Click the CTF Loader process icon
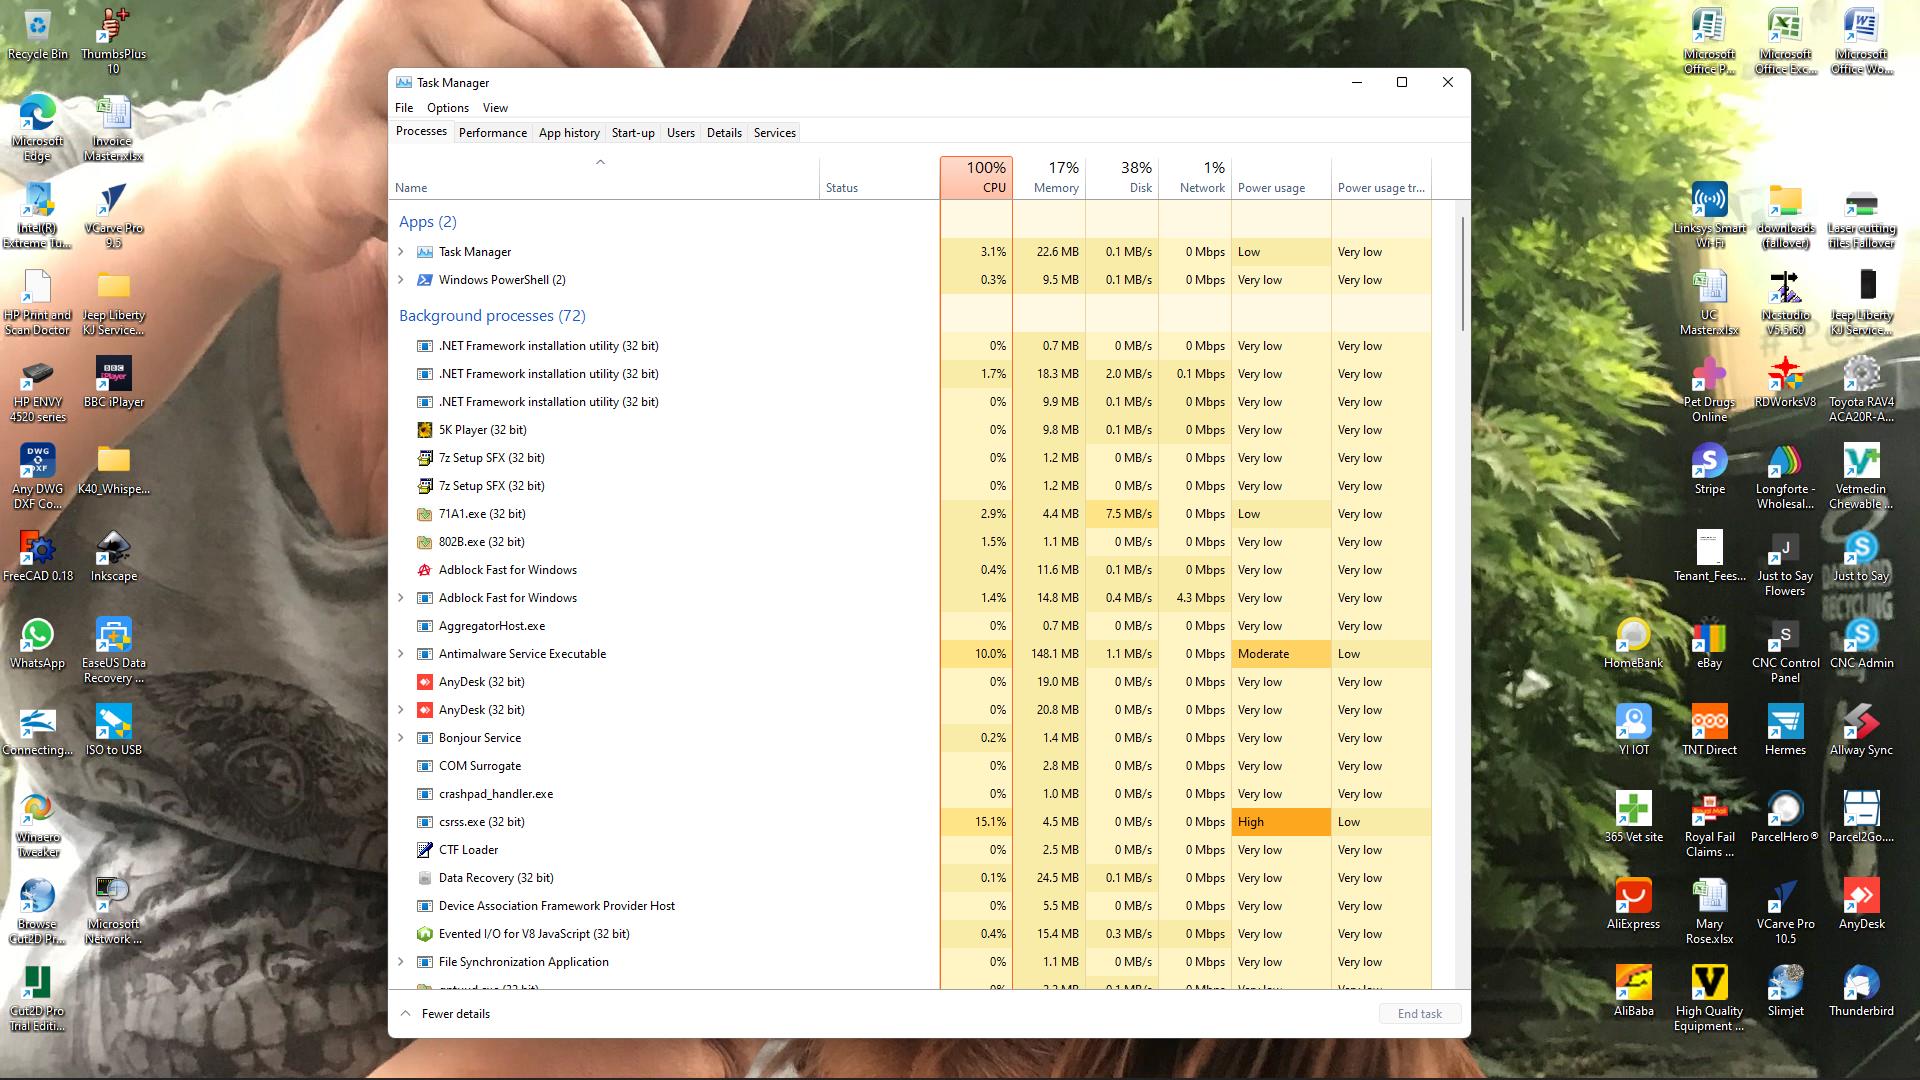The height and width of the screenshot is (1080, 1920). pyautogui.click(x=424, y=850)
